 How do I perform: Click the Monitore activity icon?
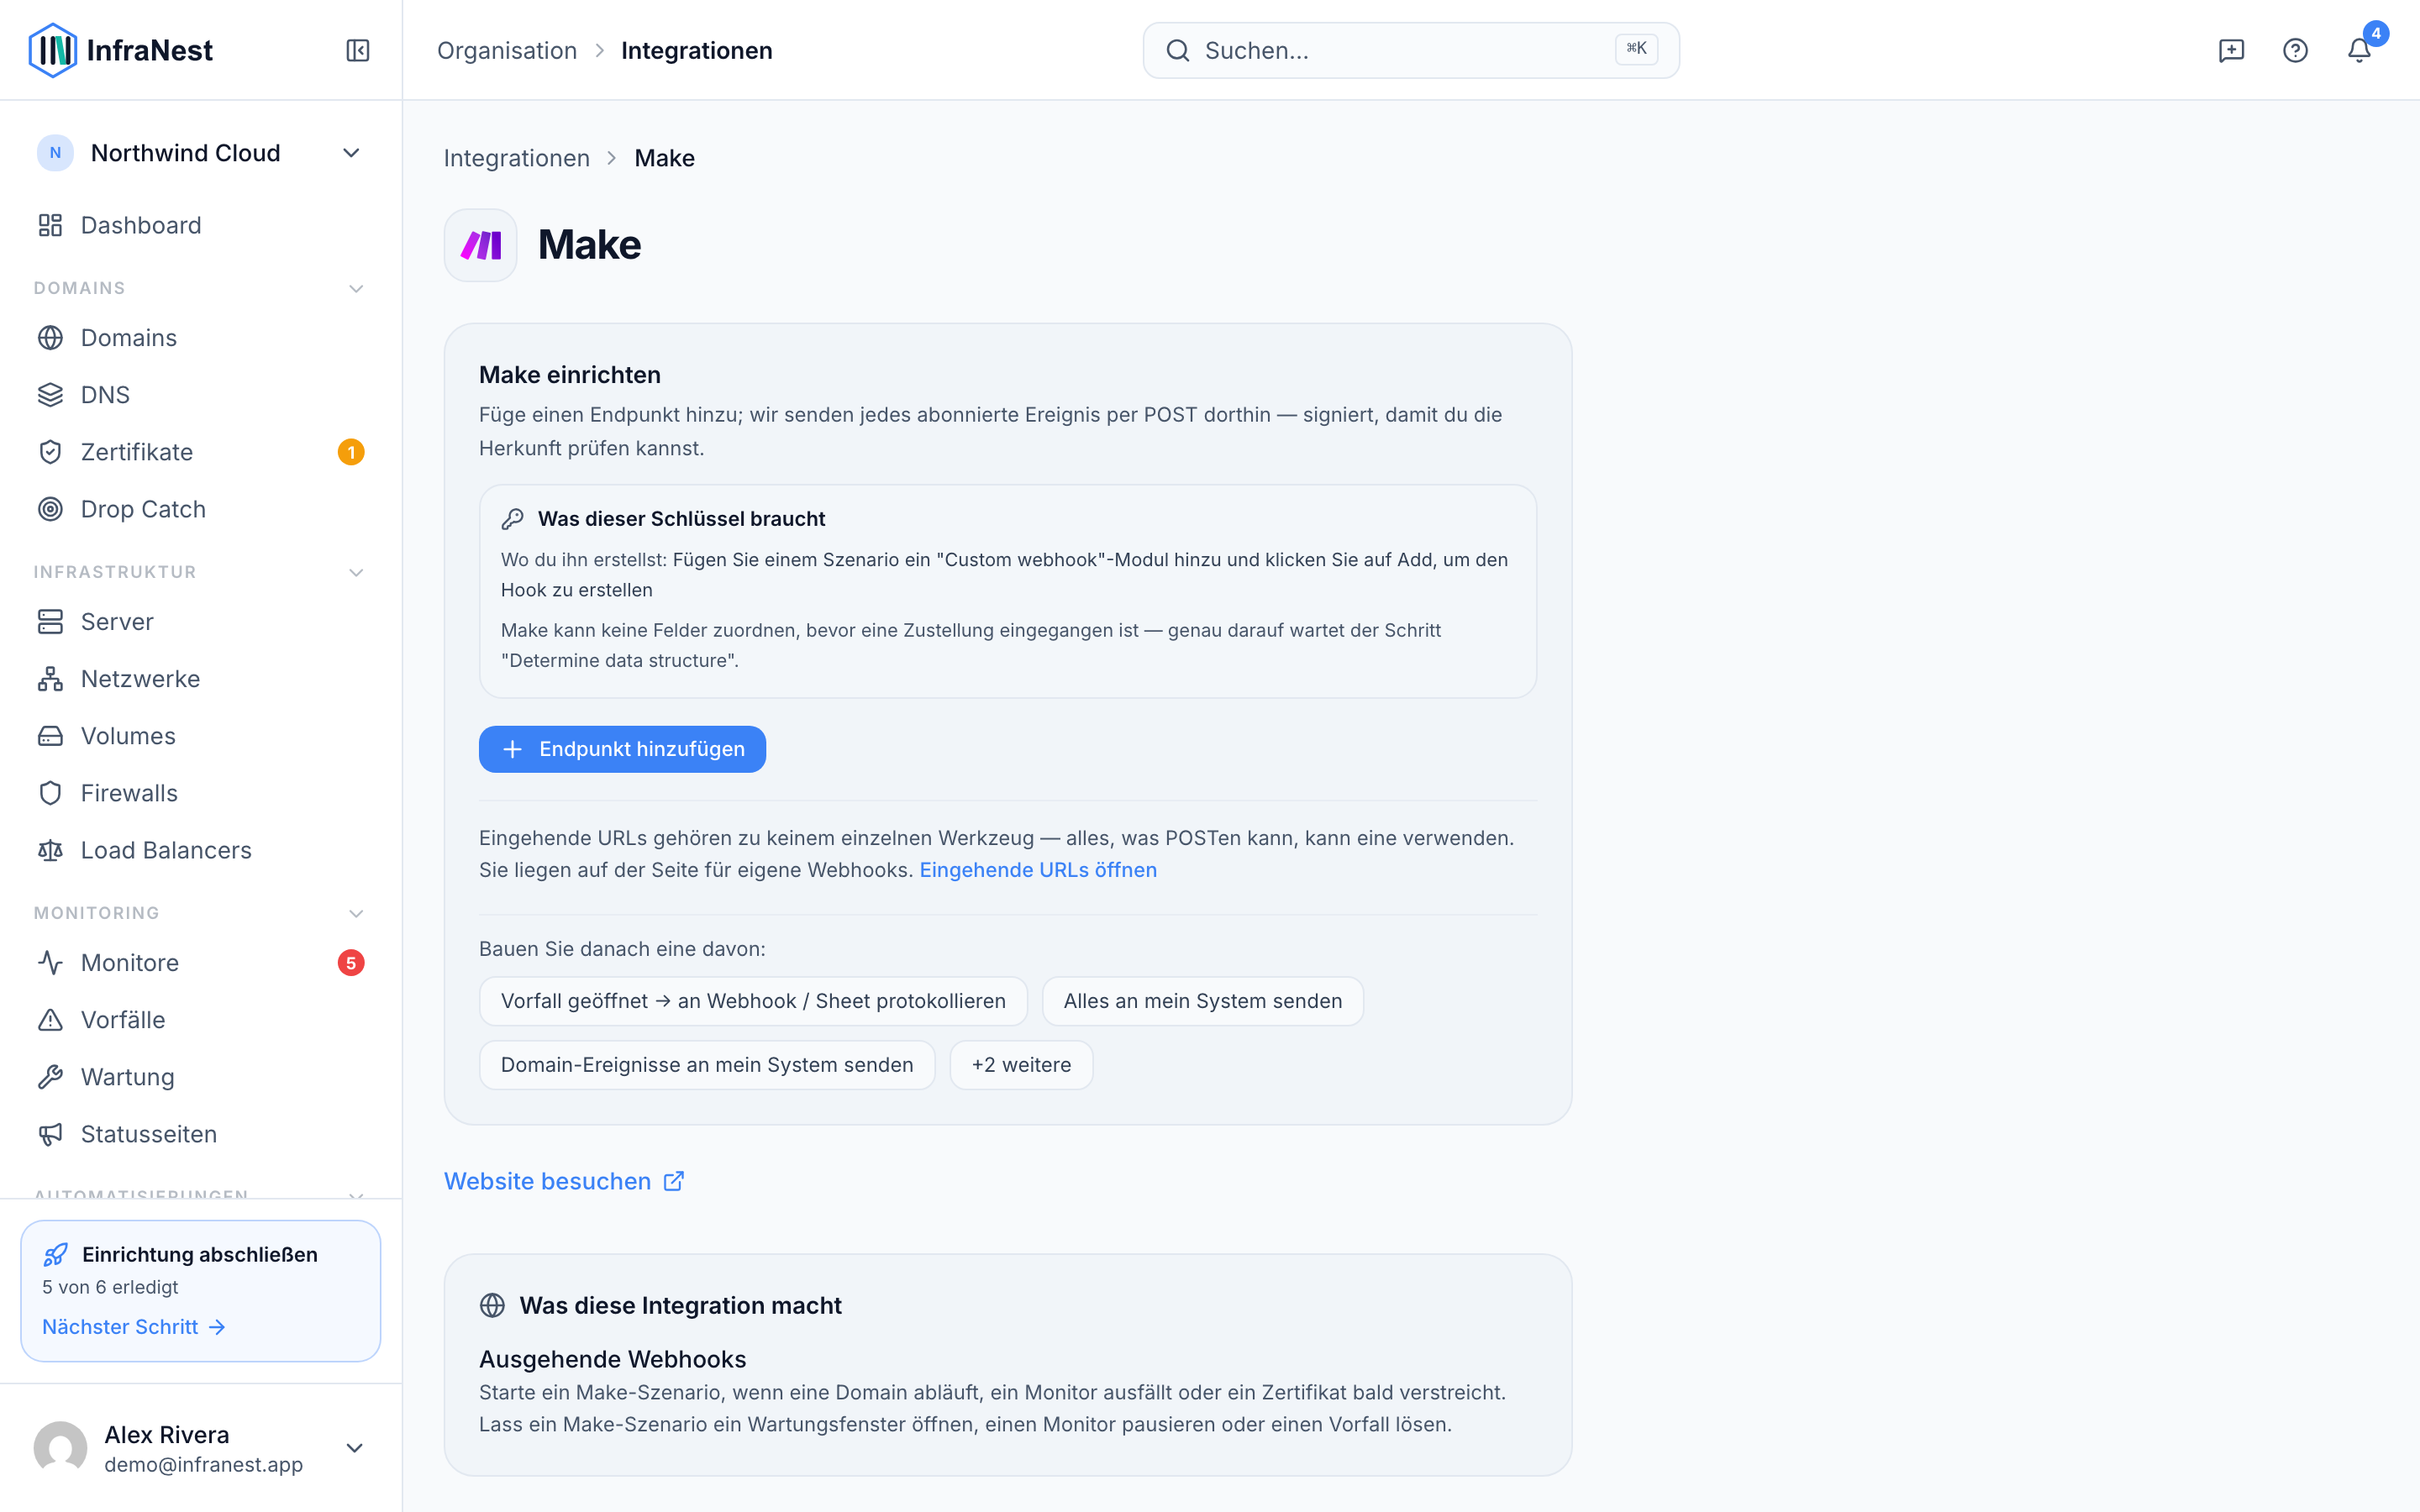(x=50, y=963)
